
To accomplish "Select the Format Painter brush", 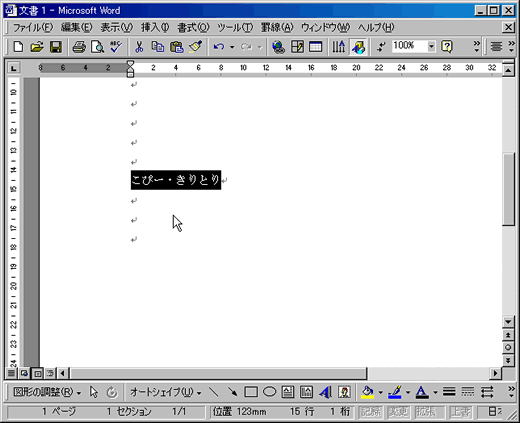I will pyautogui.click(x=195, y=47).
